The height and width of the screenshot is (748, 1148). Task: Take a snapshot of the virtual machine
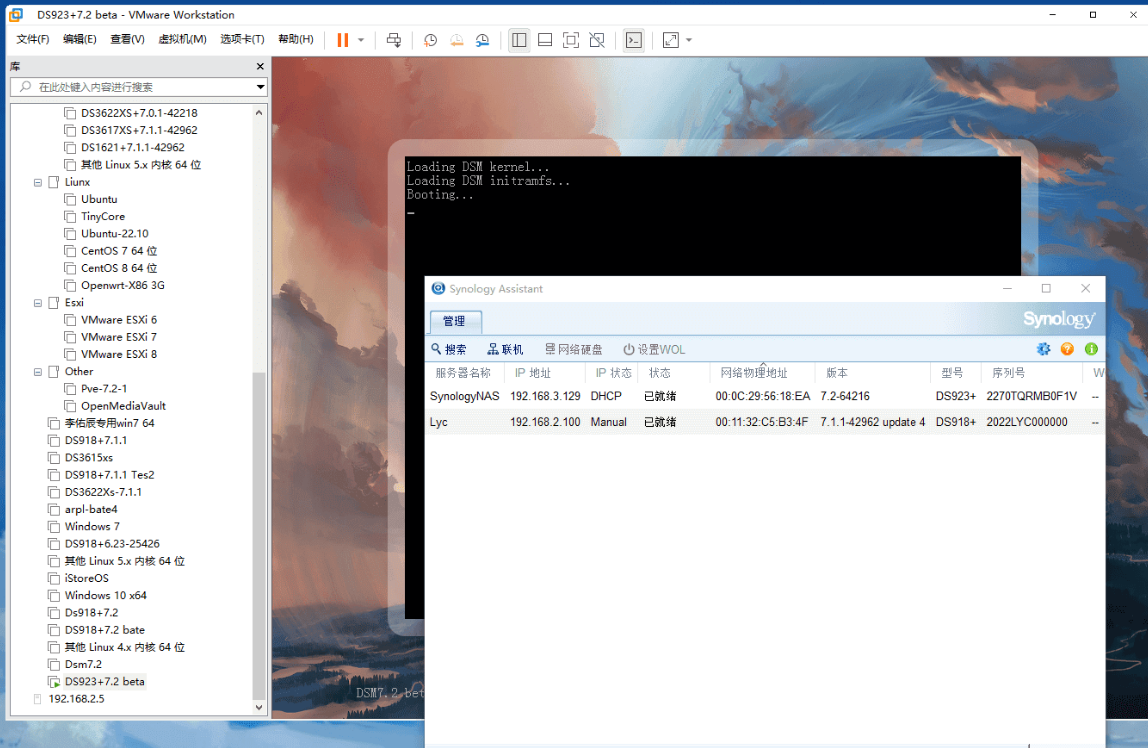pyautogui.click(x=430, y=40)
